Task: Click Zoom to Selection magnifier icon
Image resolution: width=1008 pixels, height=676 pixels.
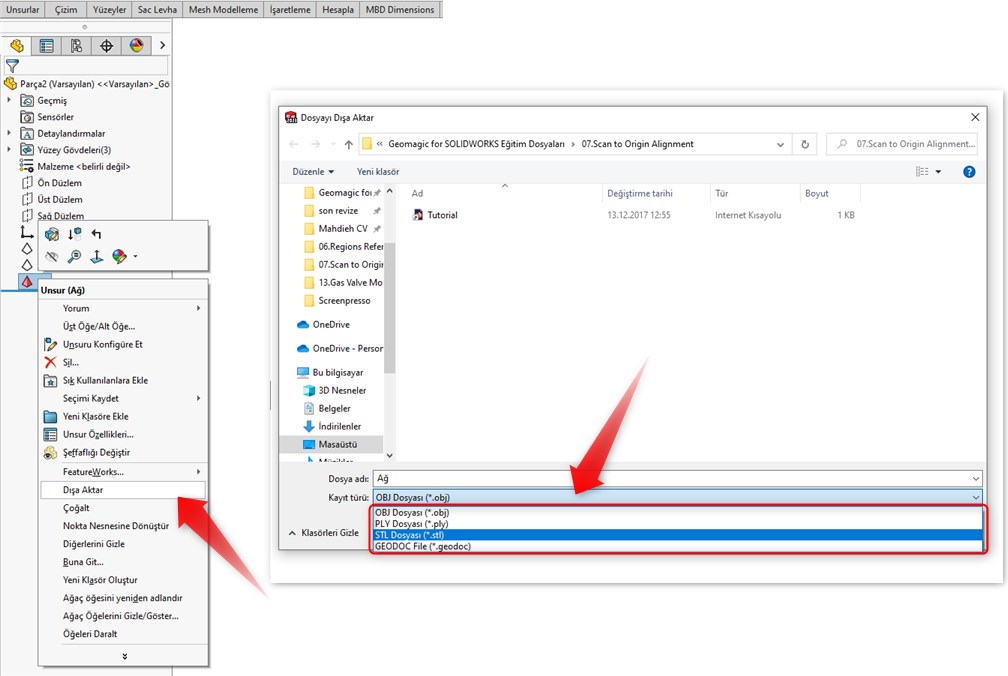Action: tap(75, 257)
